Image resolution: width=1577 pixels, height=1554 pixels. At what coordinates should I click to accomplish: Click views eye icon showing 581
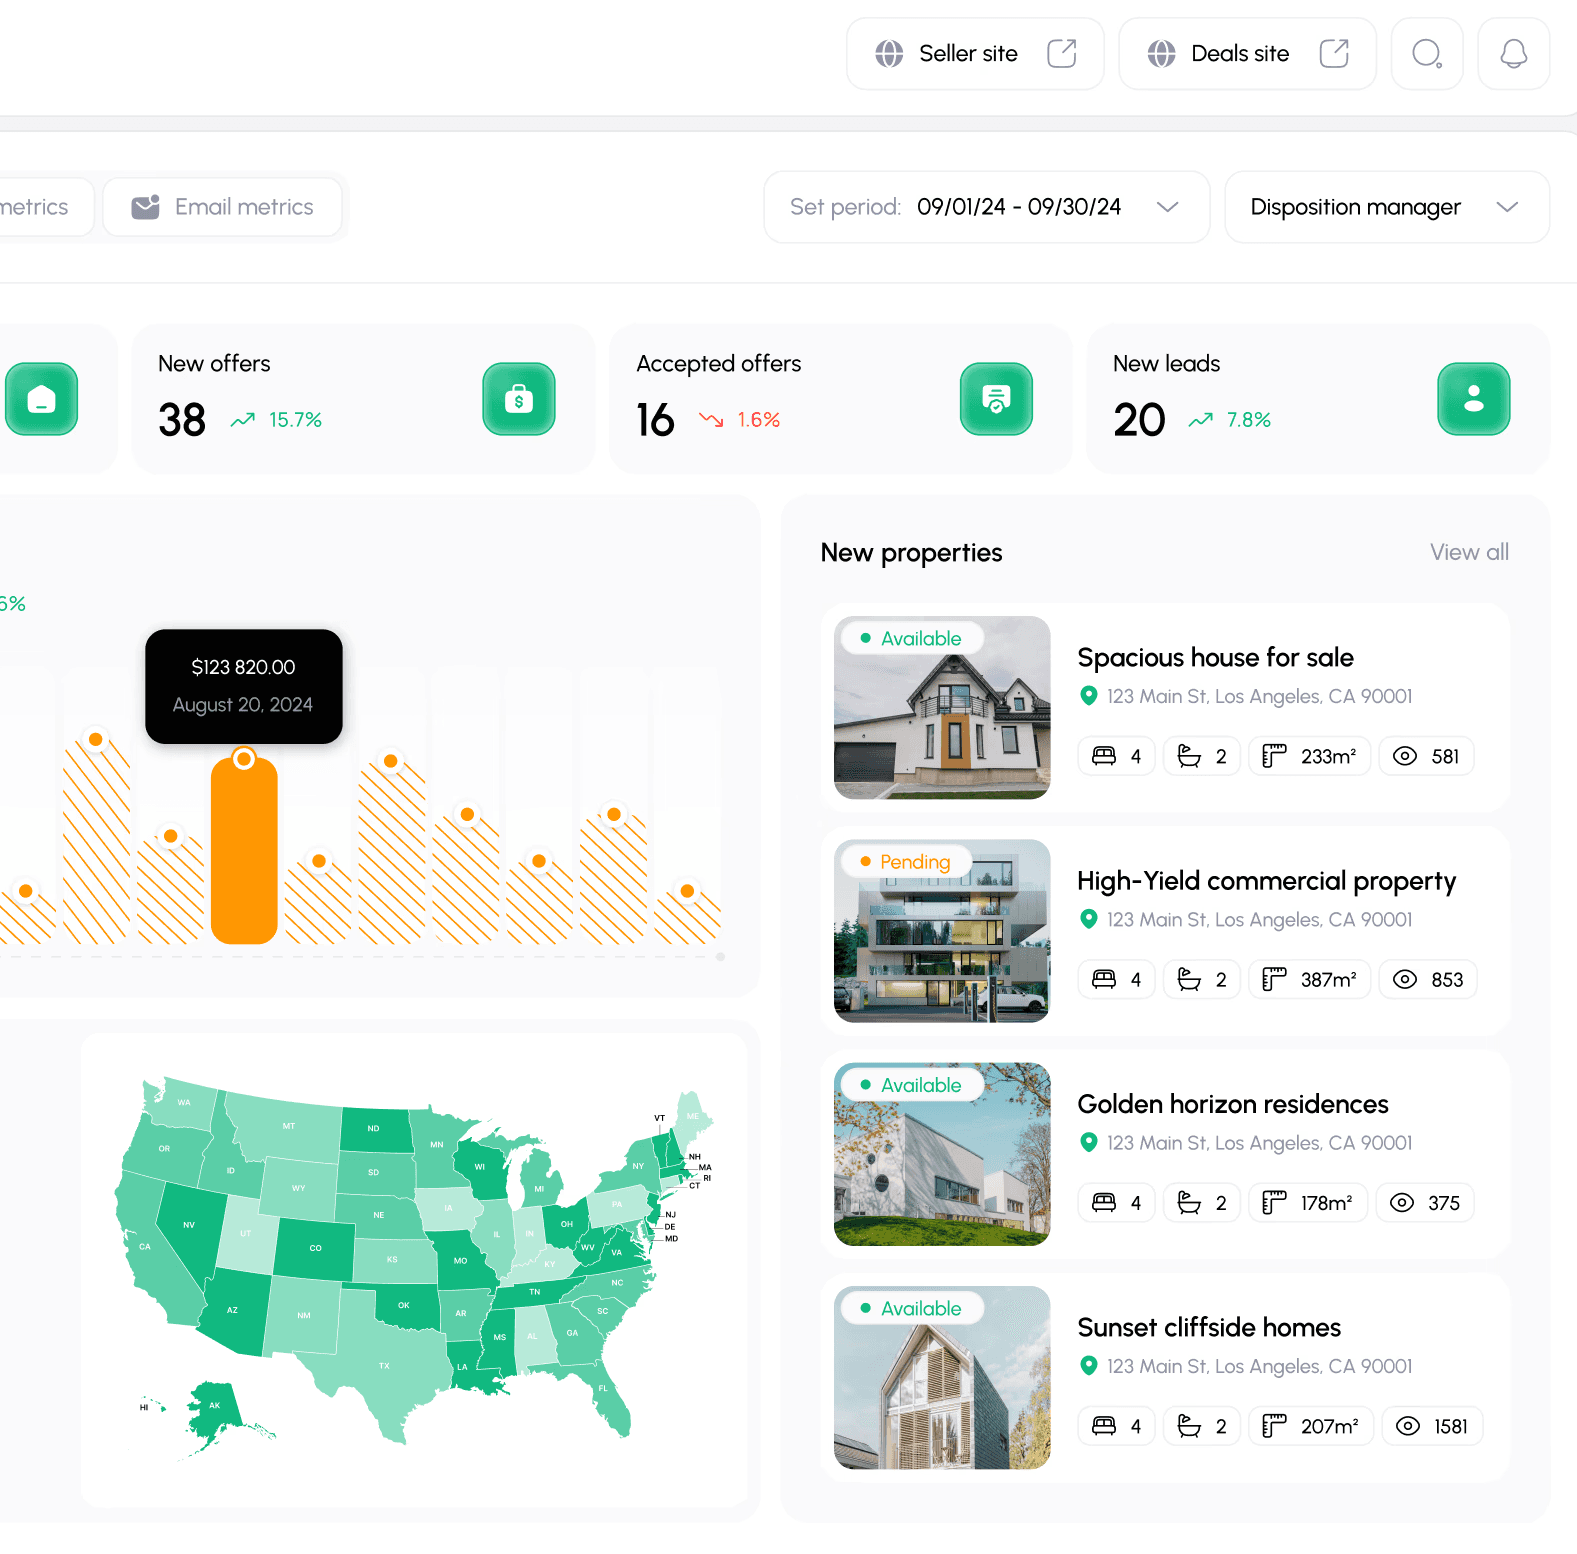(1405, 757)
